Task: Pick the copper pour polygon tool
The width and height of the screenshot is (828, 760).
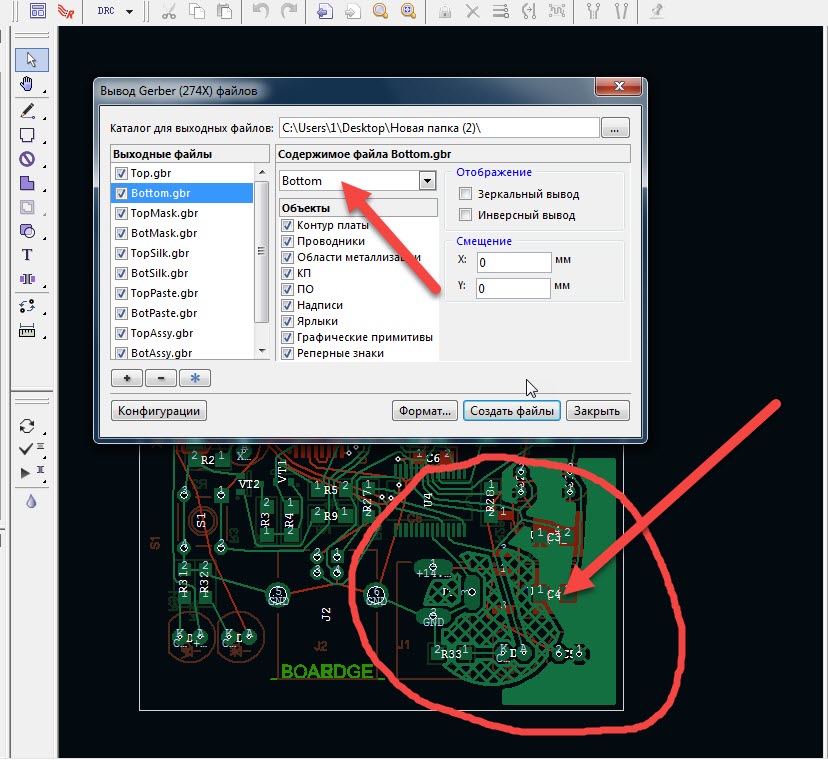Action: pyautogui.click(x=27, y=183)
